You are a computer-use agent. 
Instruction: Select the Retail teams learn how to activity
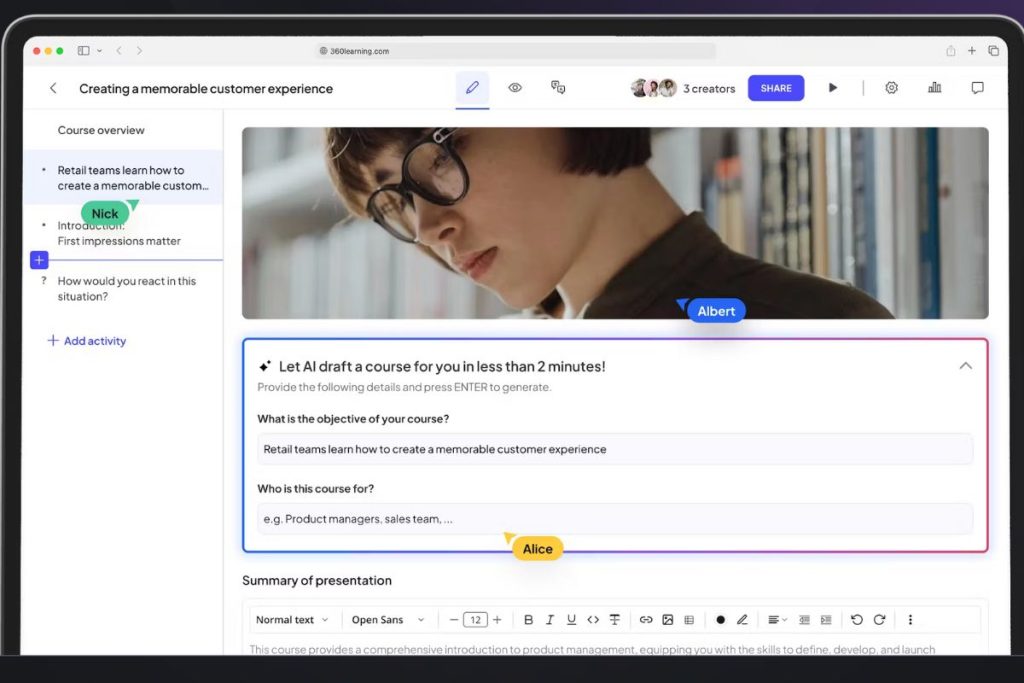pos(123,178)
